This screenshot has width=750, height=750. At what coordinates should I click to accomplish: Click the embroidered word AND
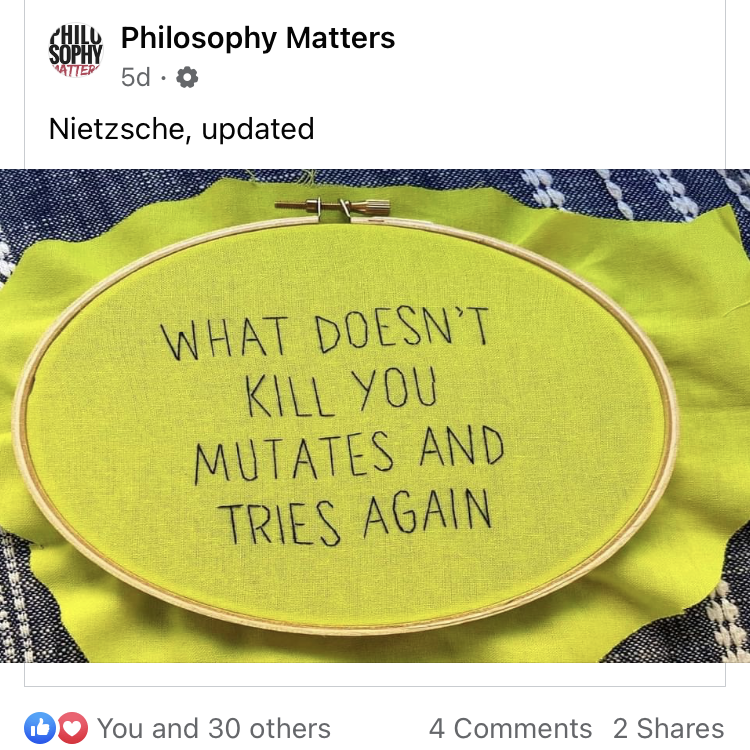click(462, 446)
